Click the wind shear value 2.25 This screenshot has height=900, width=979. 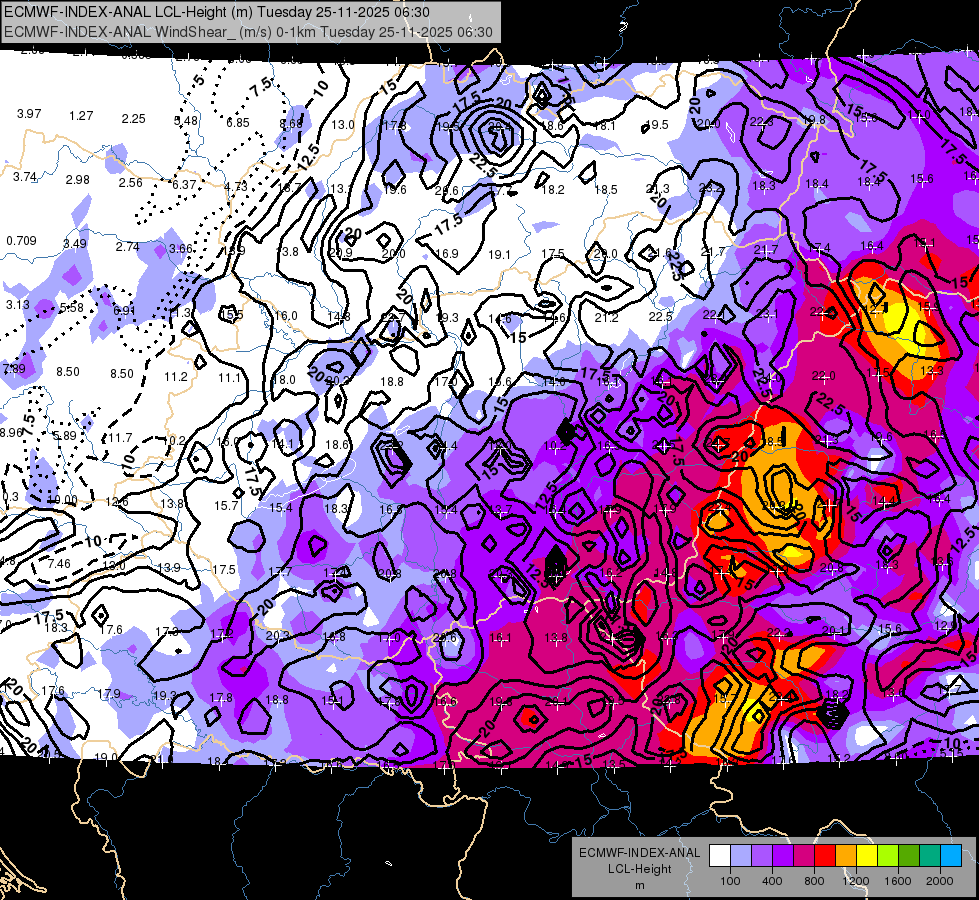click(x=134, y=119)
